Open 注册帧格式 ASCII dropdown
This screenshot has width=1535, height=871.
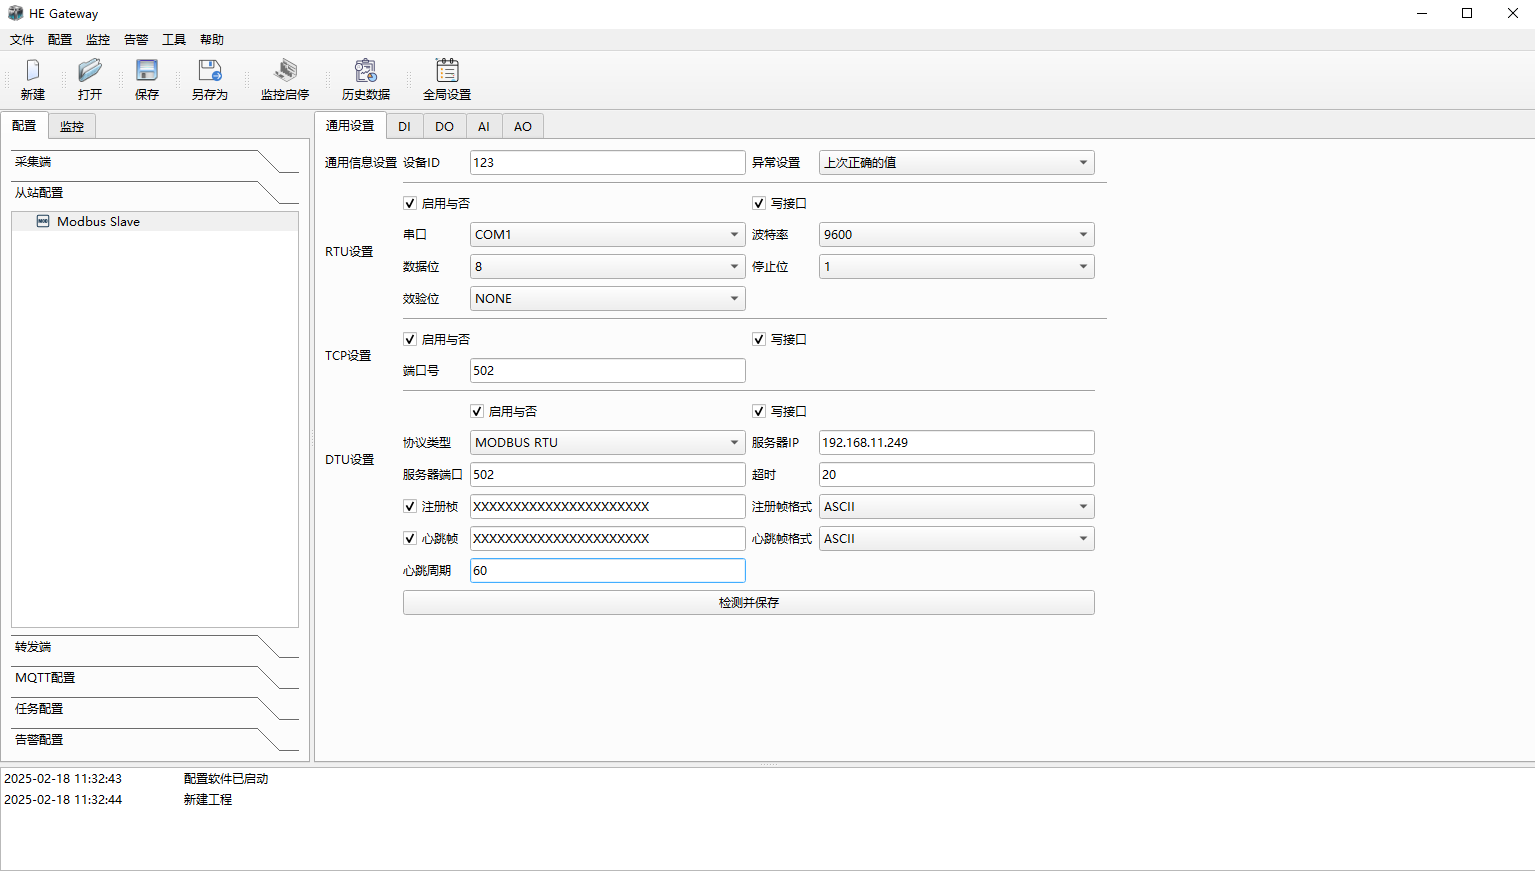pos(957,506)
